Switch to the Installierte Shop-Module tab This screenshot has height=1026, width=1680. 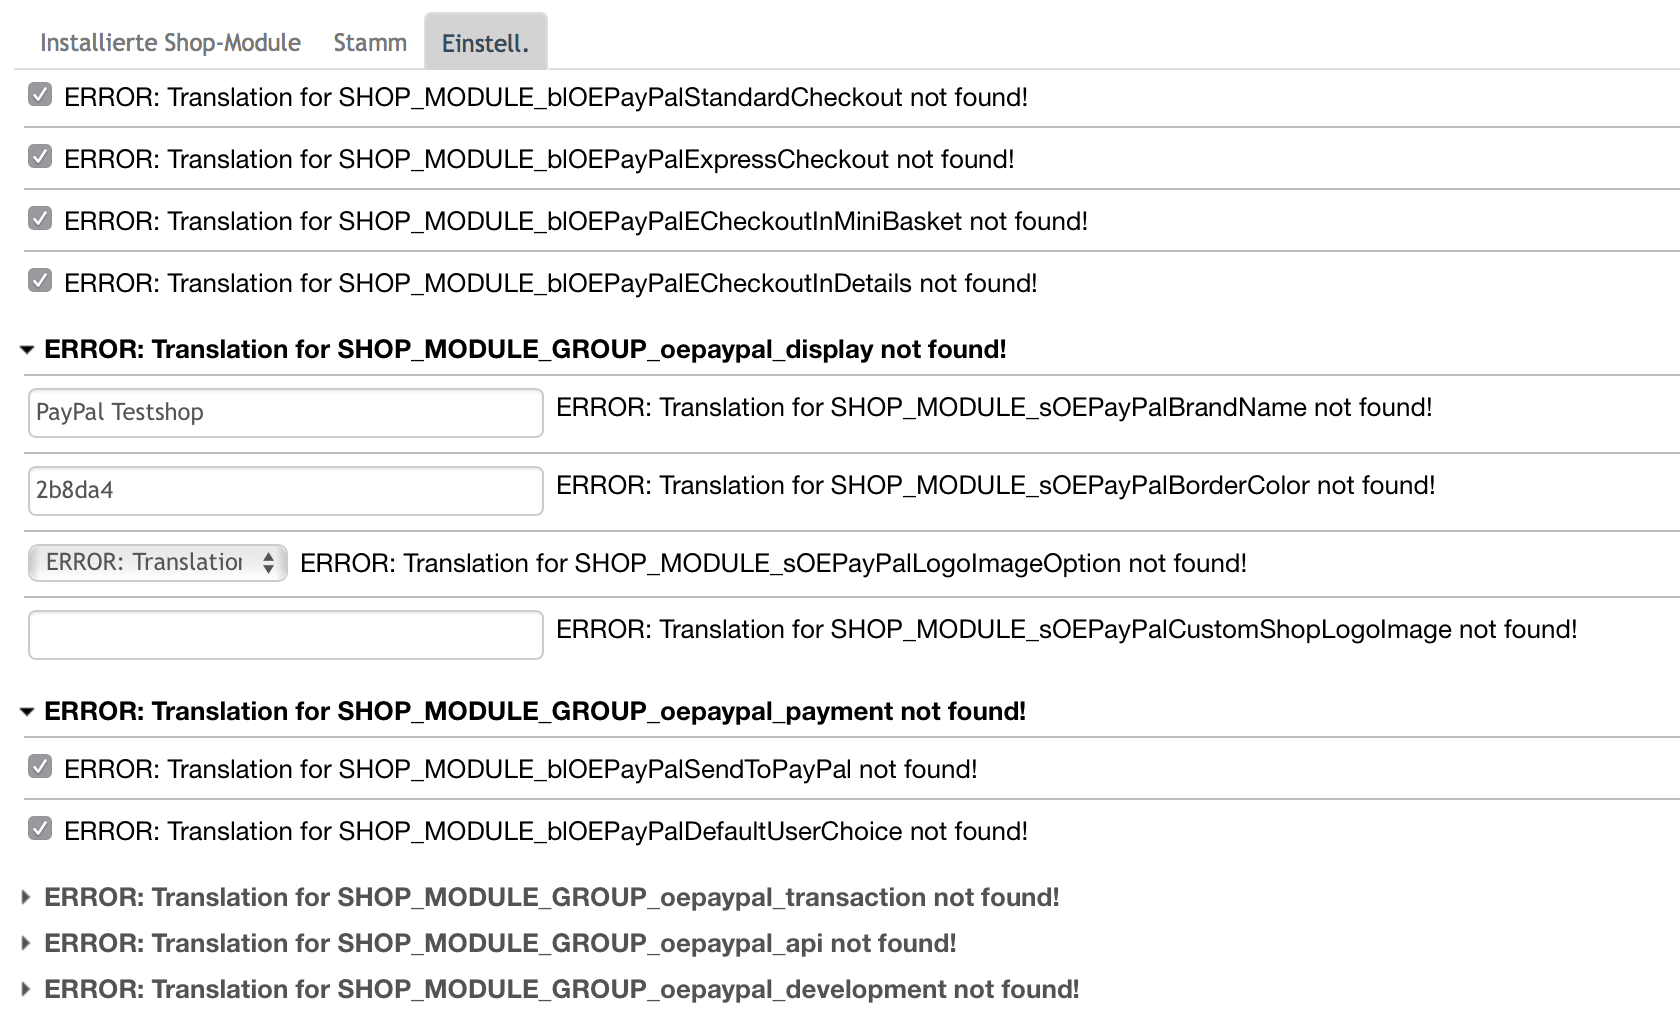click(x=170, y=43)
